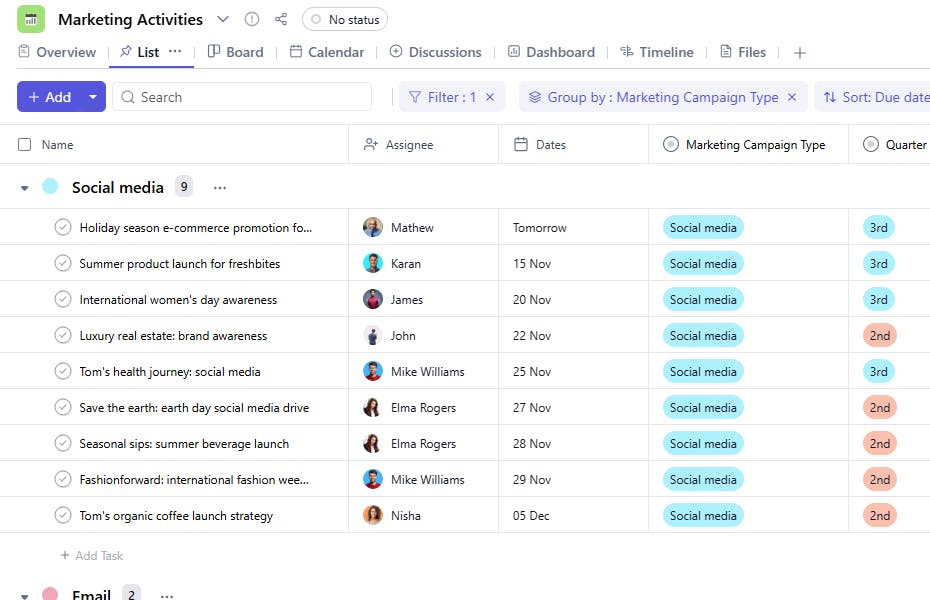Click Mathew's assignee avatar
930x600 pixels.
(x=373, y=228)
